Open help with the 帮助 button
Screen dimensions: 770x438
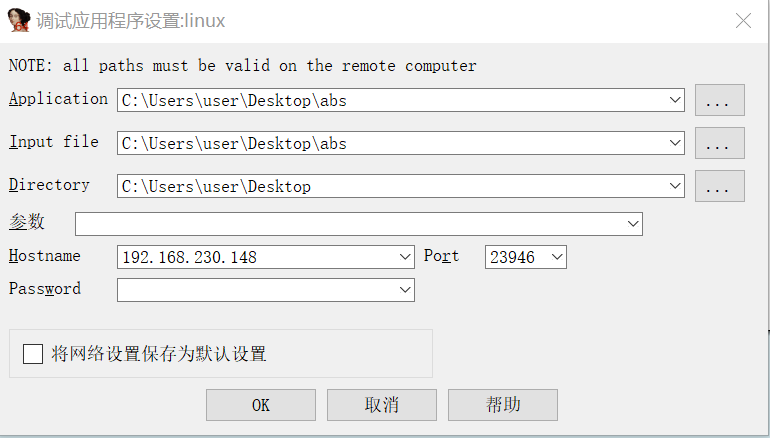[x=502, y=405]
